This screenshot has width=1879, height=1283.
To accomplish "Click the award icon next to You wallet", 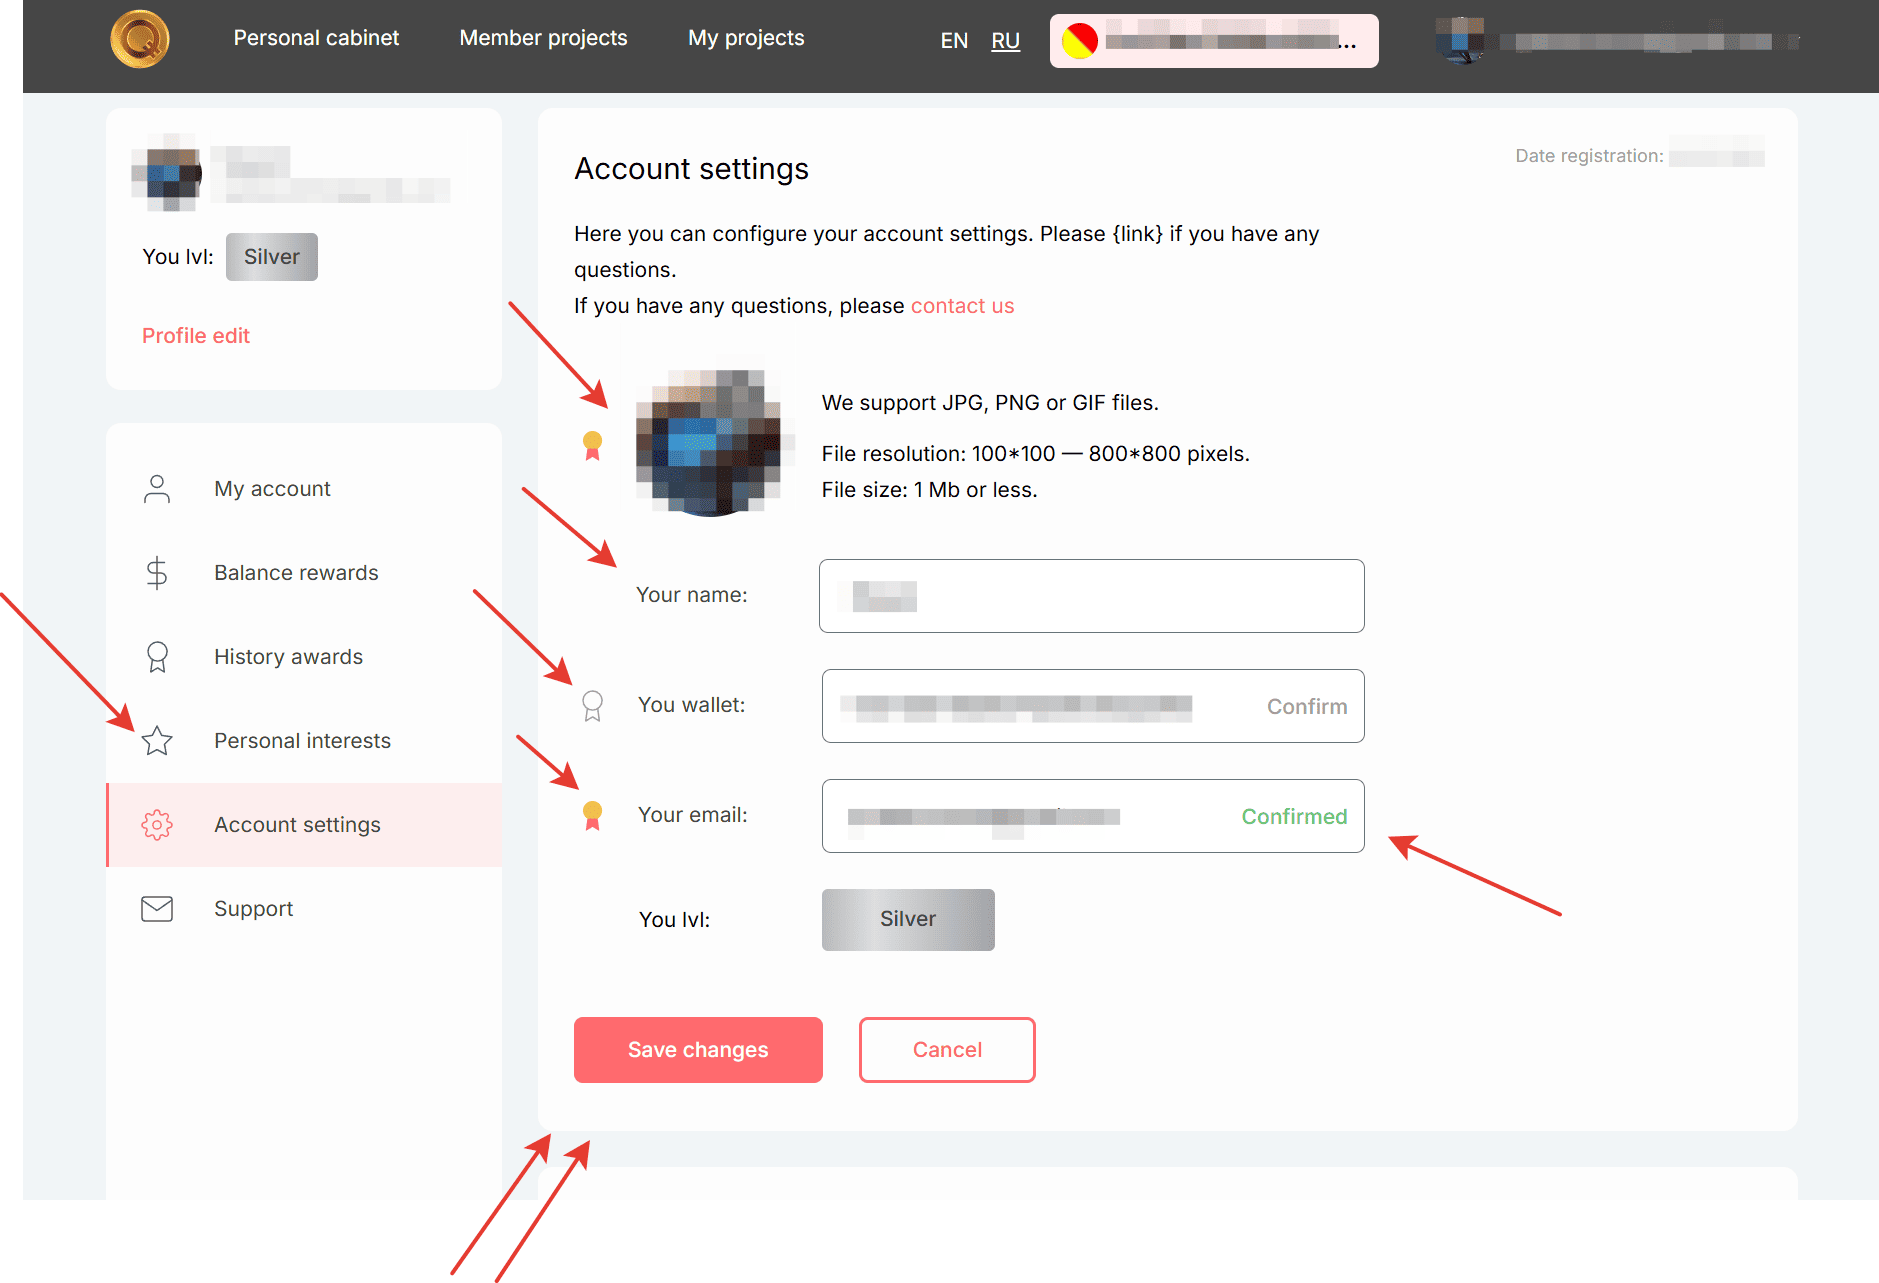I will click(x=591, y=705).
